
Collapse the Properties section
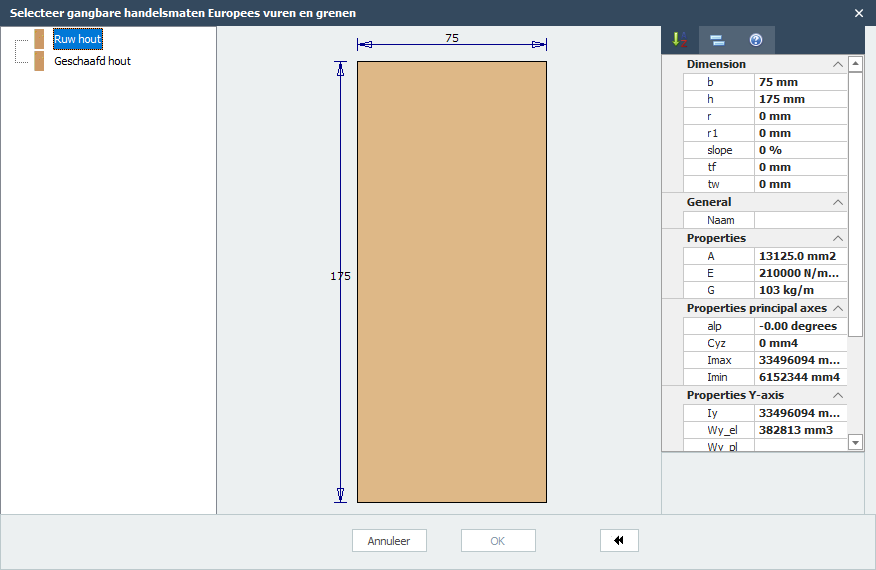(837, 238)
